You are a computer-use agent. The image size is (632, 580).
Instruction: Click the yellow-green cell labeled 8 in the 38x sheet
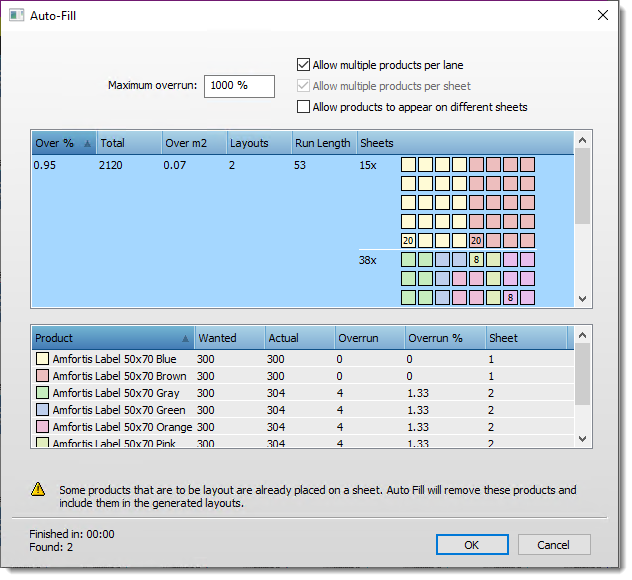pos(476,260)
